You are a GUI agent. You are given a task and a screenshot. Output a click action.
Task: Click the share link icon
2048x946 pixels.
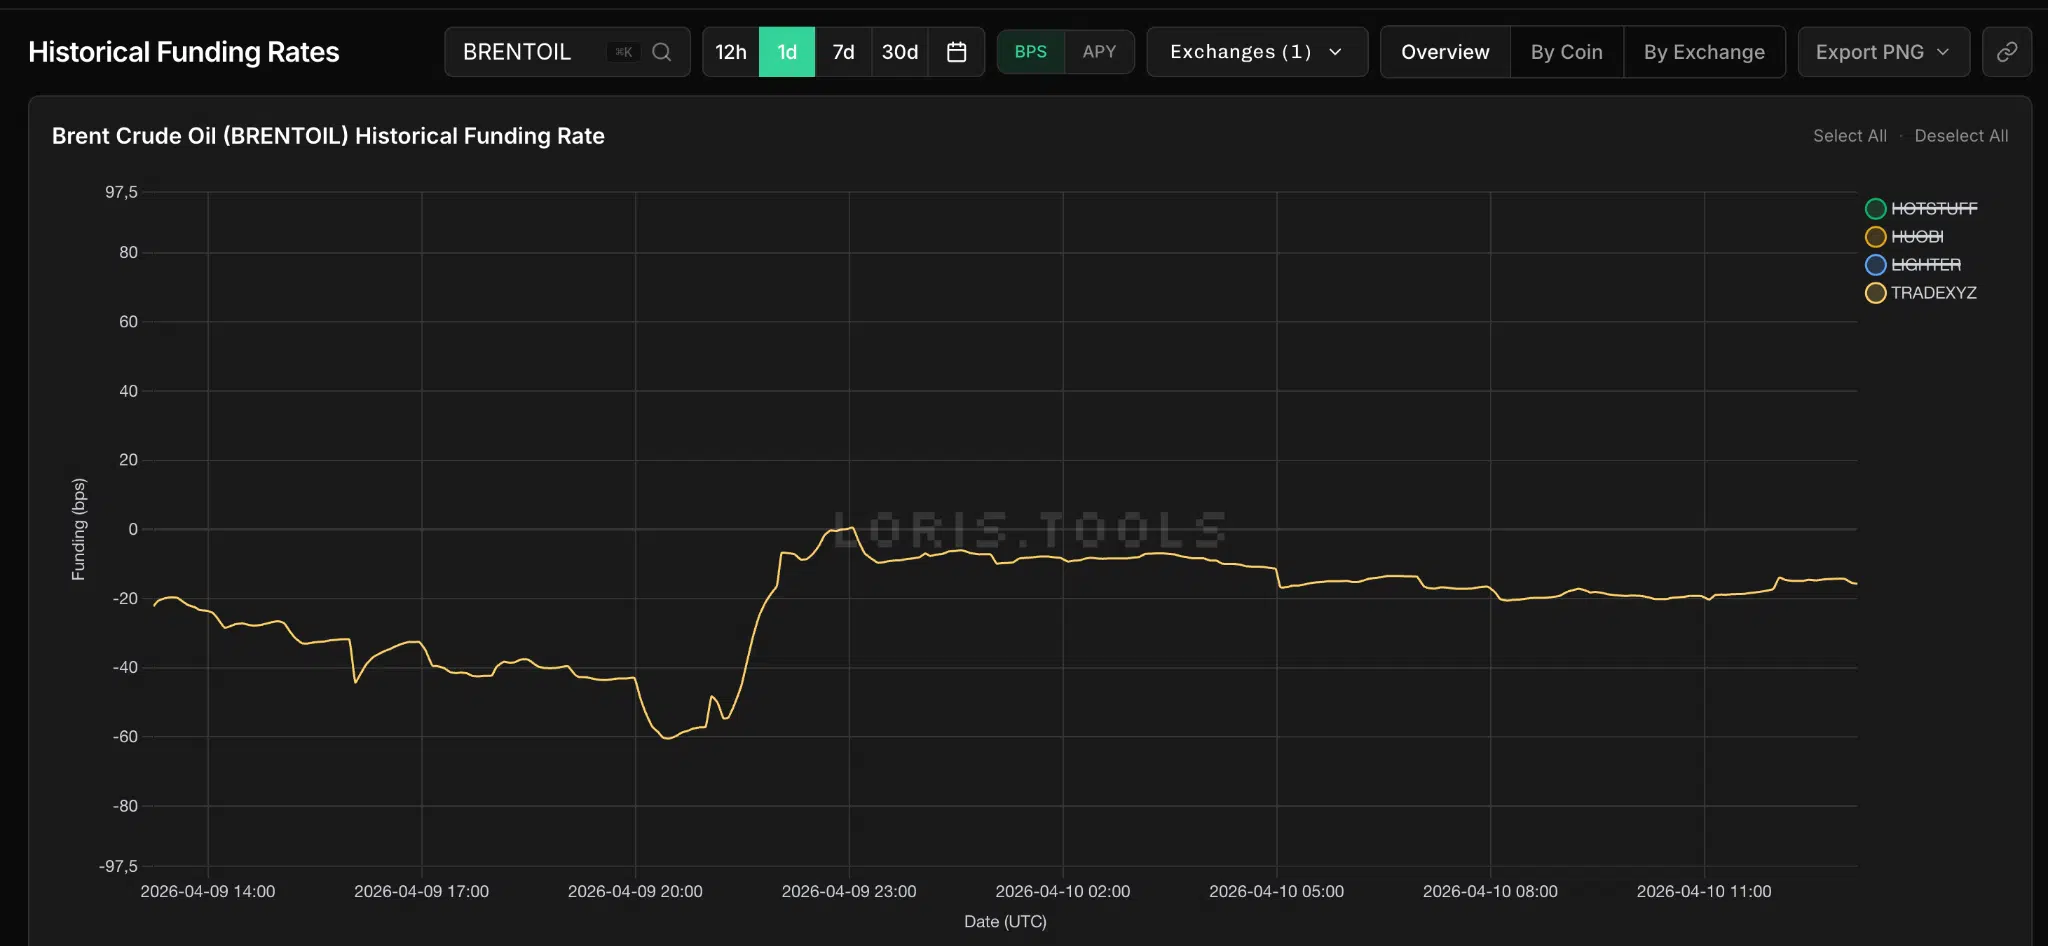pos(2007,51)
